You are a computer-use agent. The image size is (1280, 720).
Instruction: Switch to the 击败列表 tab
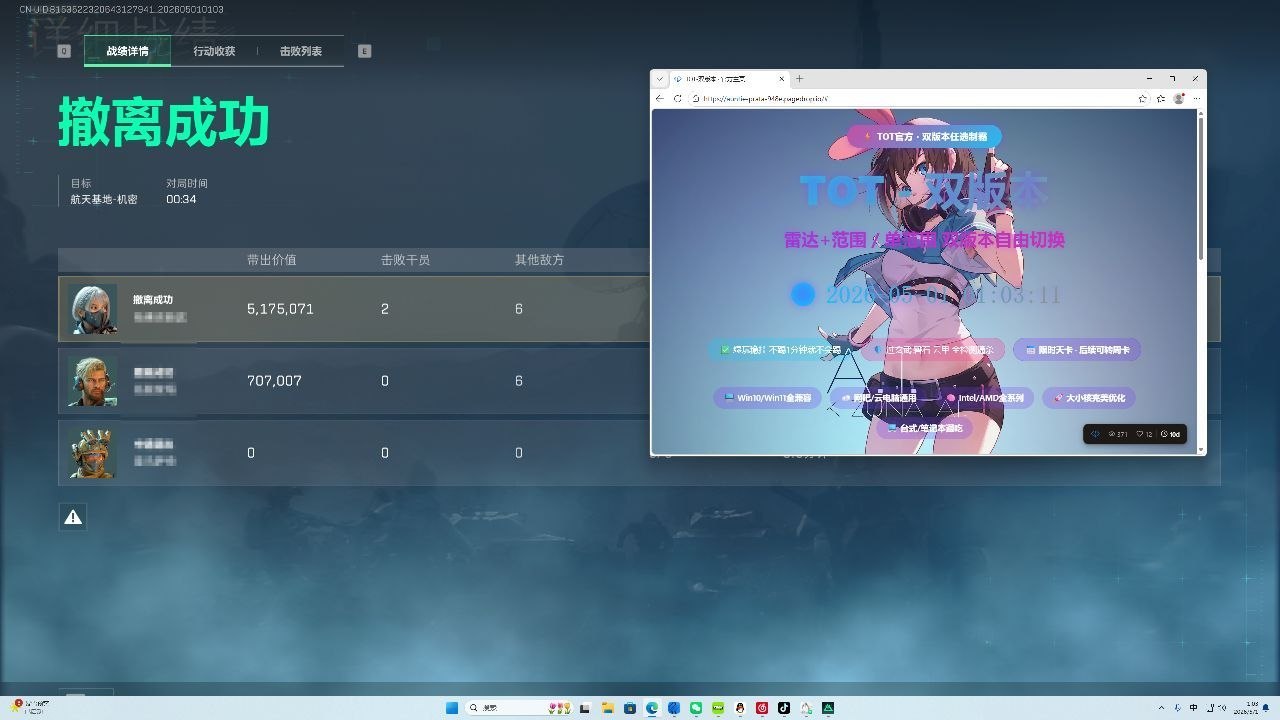pos(301,51)
